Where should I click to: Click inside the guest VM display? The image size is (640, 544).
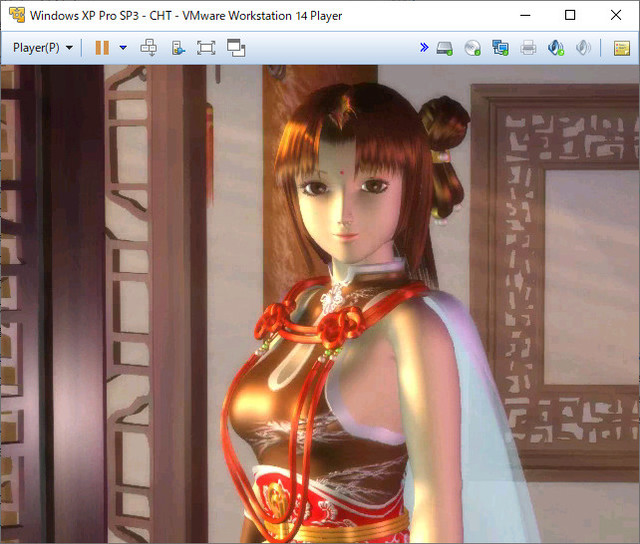tap(320, 304)
